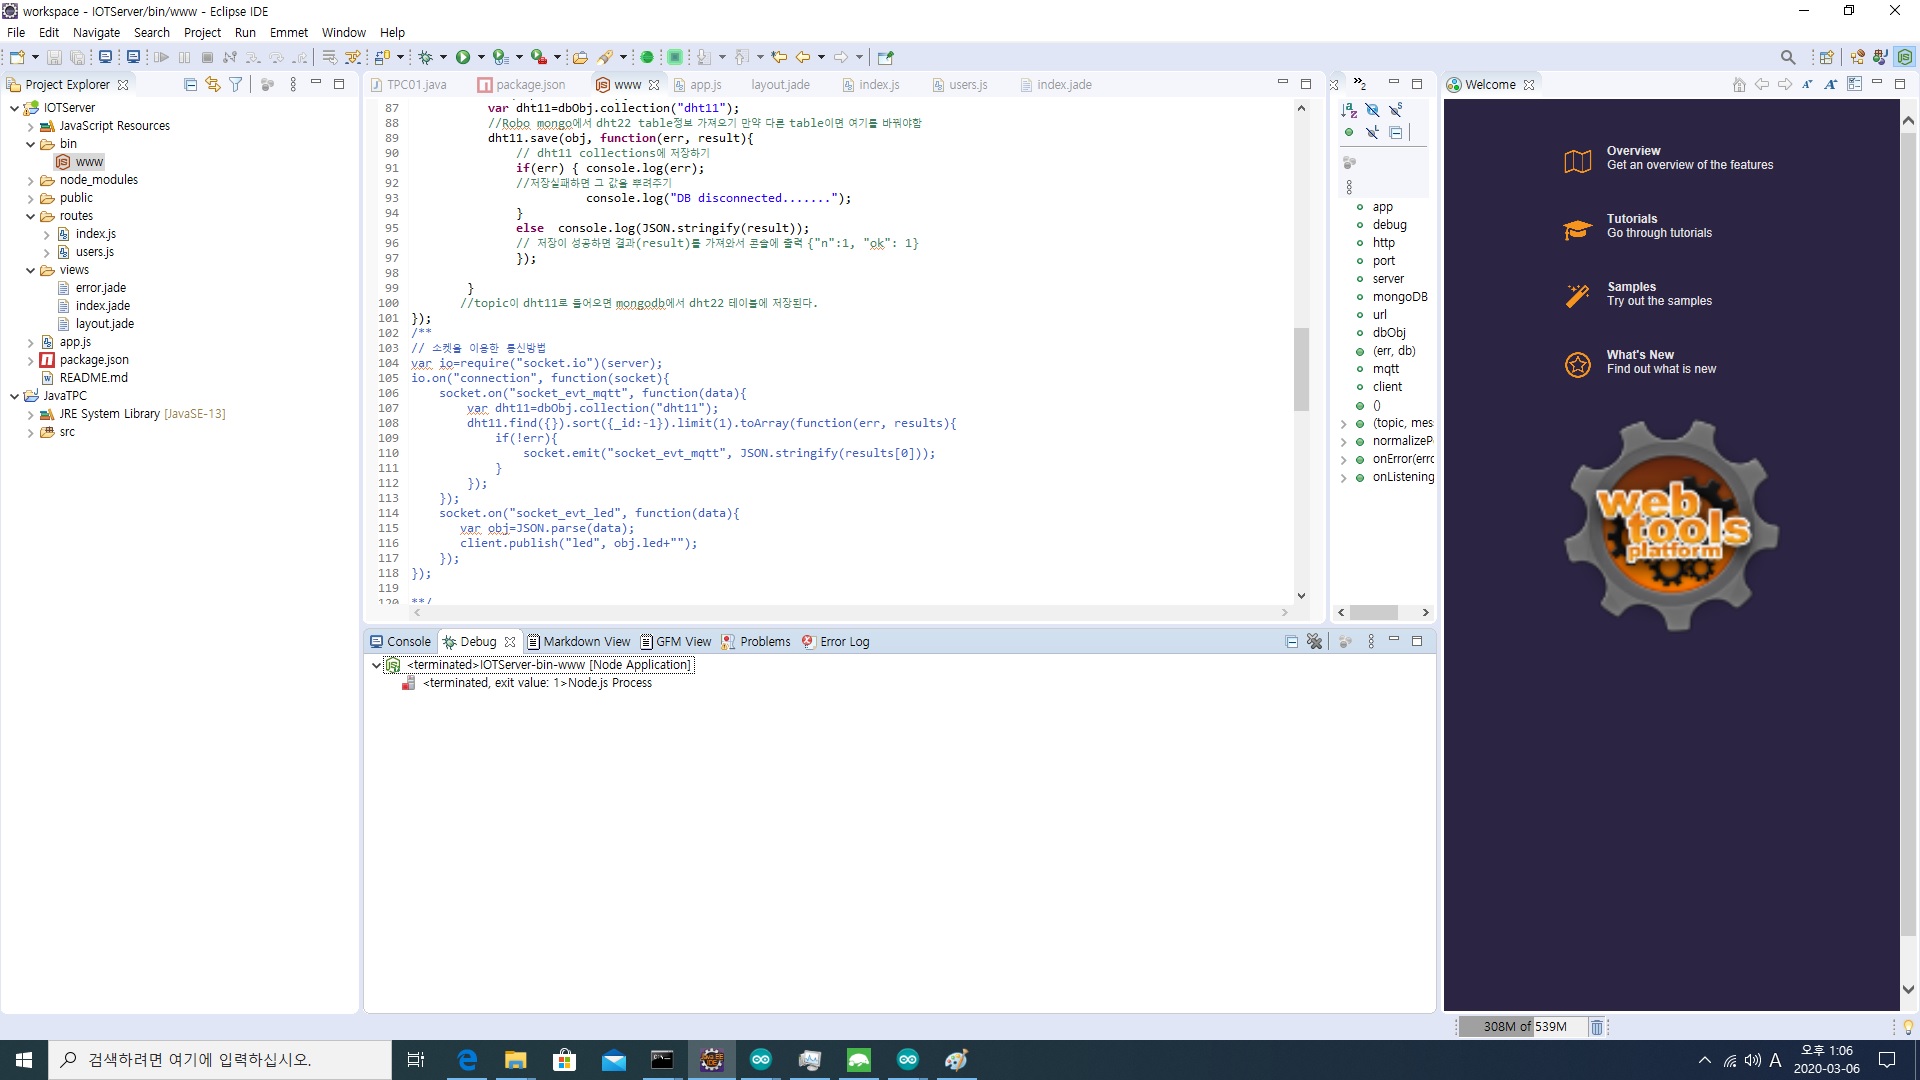The image size is (1920, 1080).
Task: Open the Navigate menu
Action: click(x=96, y=32)
